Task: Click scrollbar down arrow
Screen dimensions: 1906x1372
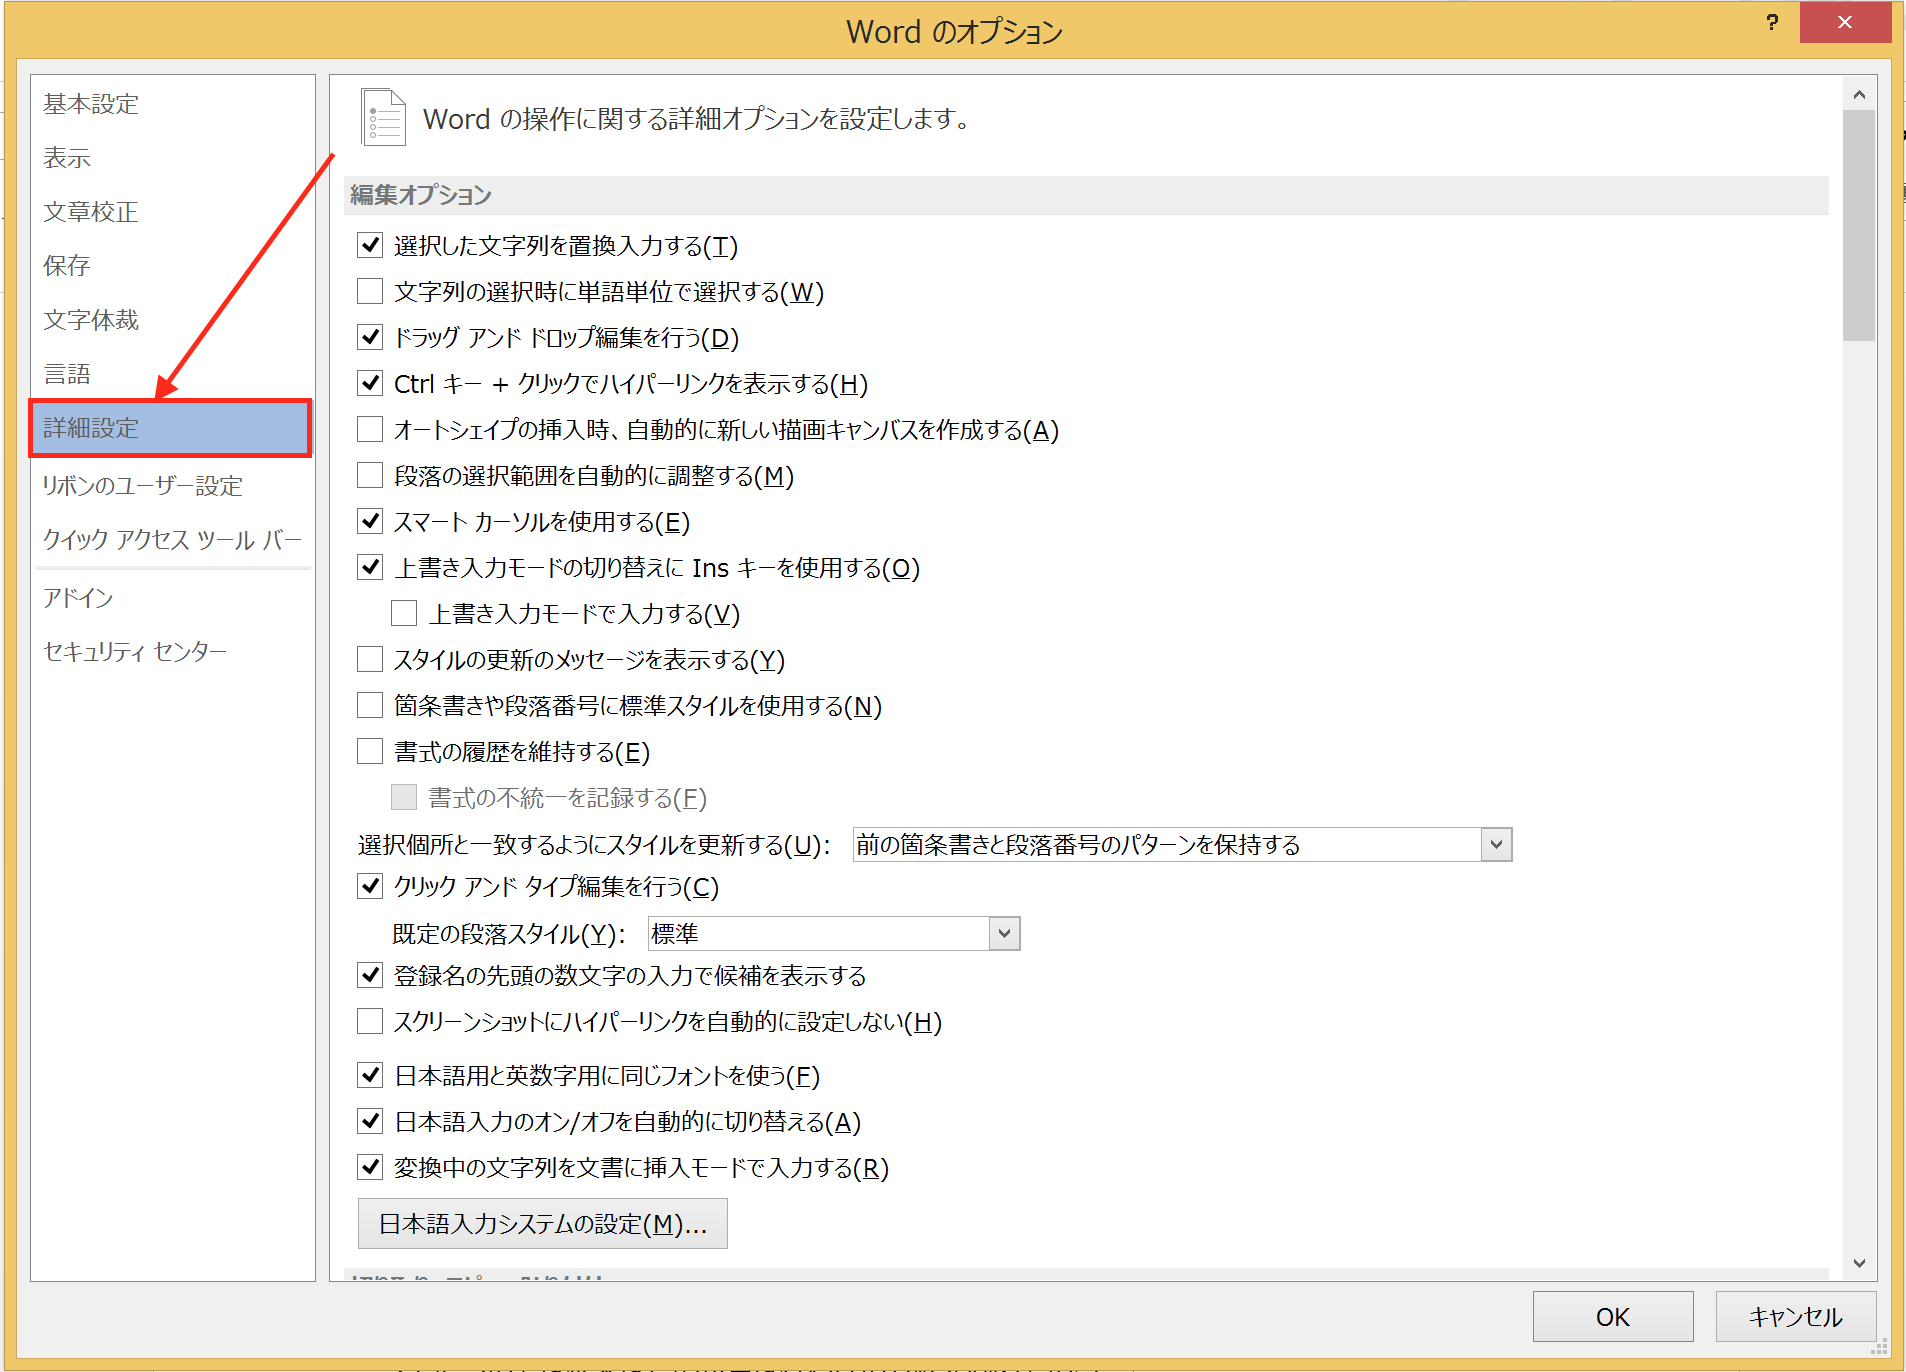Action: (1859, 1263)
